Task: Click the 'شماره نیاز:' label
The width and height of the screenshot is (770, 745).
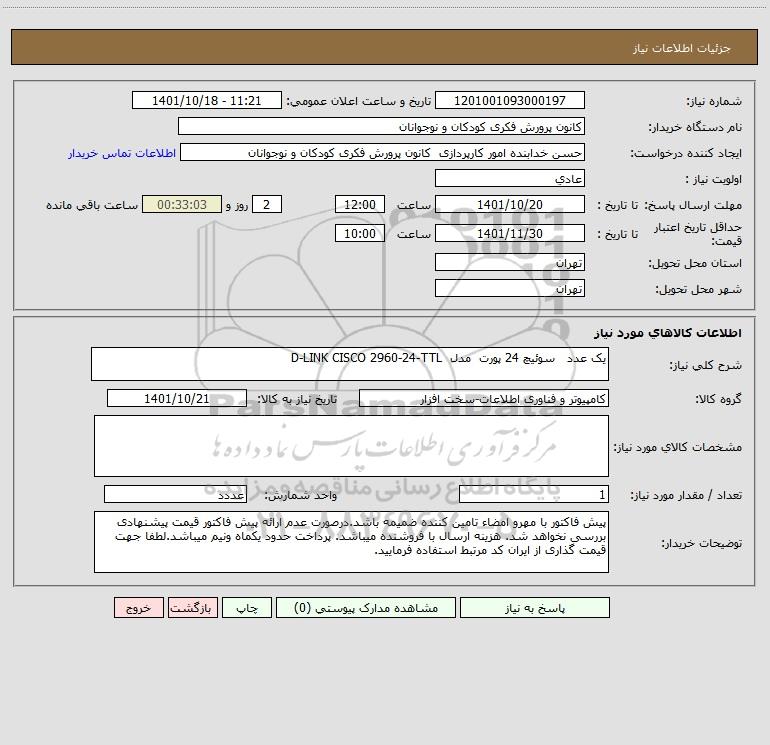Action: tap(714, 102)
